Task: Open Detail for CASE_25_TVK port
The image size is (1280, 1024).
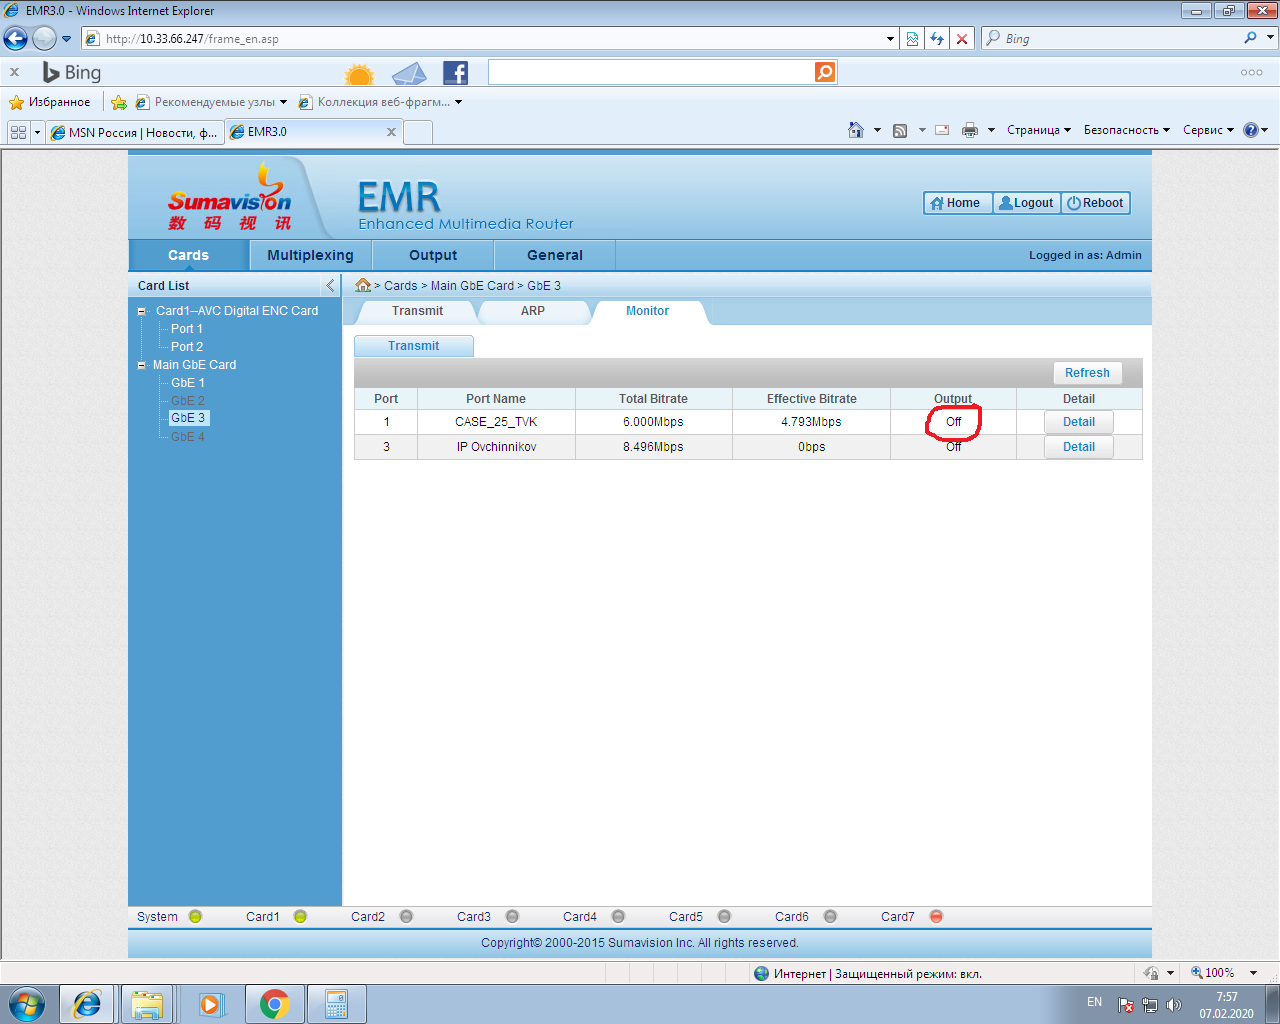Action: tap(1079, 422)
